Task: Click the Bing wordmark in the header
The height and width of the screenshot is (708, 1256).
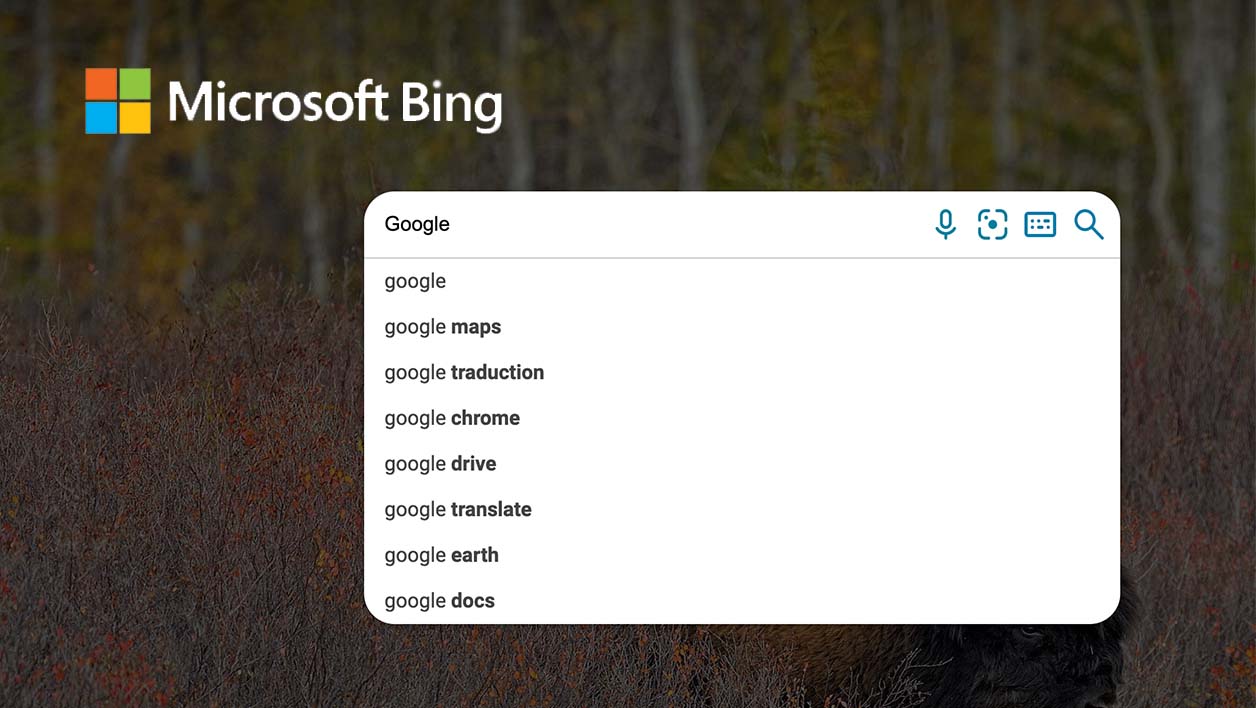Action: 451,104
